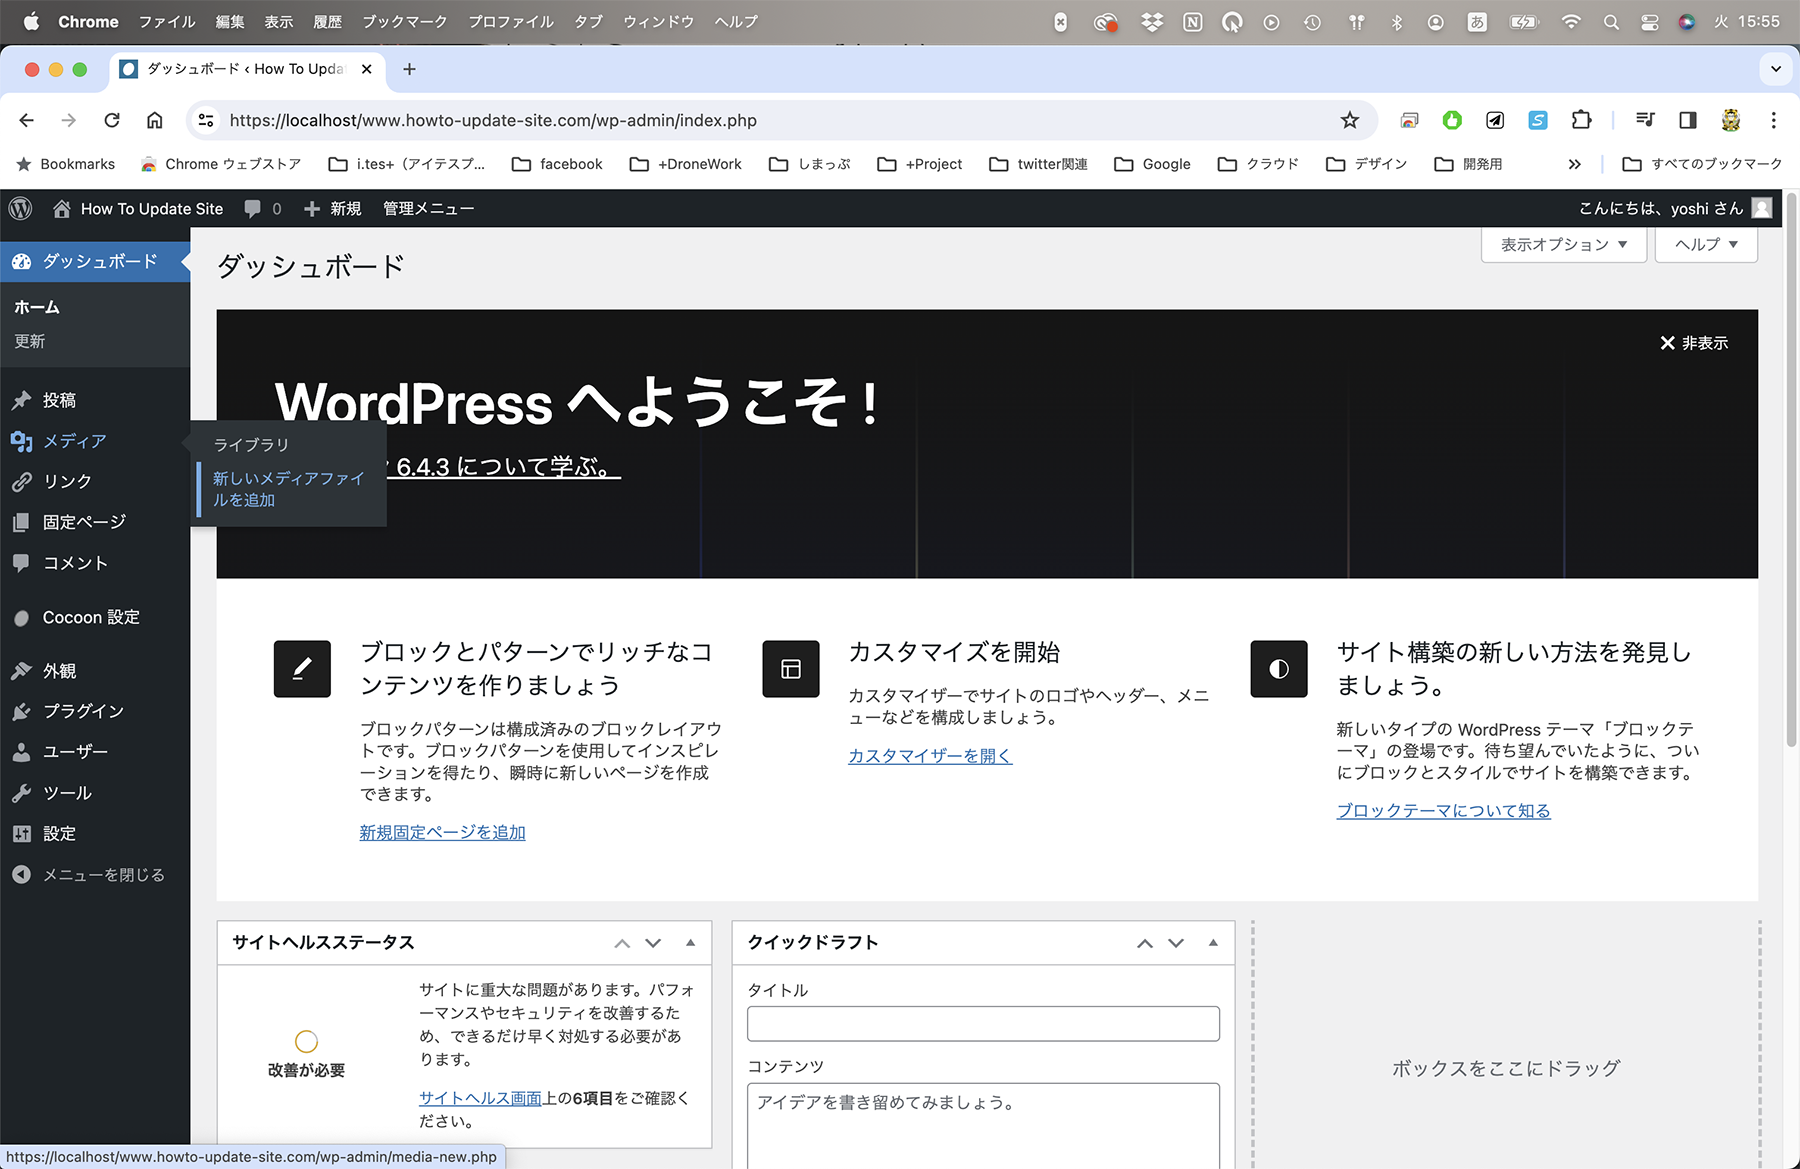
Task: Open the Chrome three-dot menu
Action: click(1774, 120)
